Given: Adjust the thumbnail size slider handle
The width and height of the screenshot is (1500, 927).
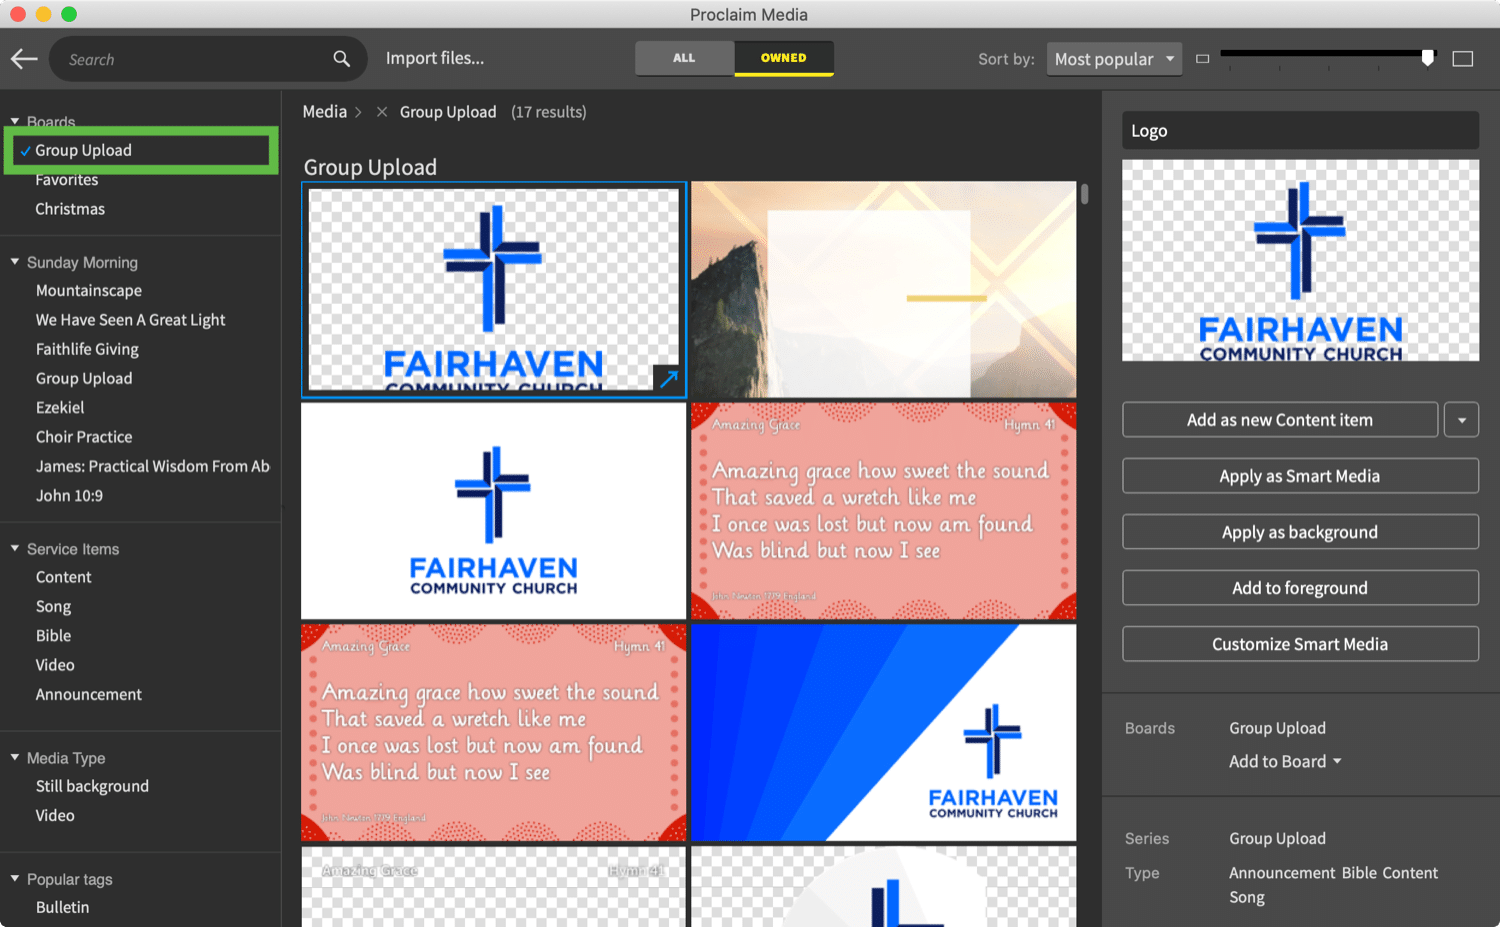Looking at the screenshot, I should coord(1428,58).
